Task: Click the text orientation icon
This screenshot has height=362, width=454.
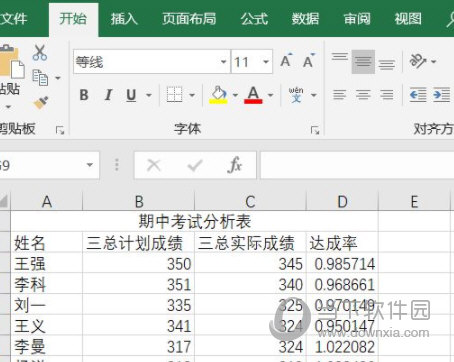Action: coord(418,61)
